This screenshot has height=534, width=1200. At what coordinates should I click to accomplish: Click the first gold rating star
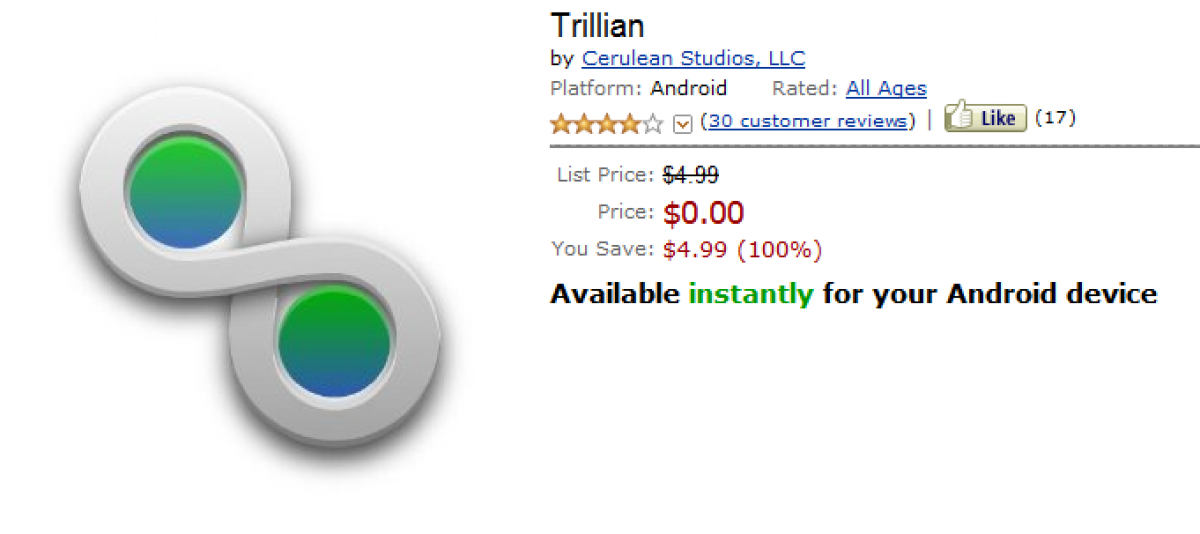(560, 124)
